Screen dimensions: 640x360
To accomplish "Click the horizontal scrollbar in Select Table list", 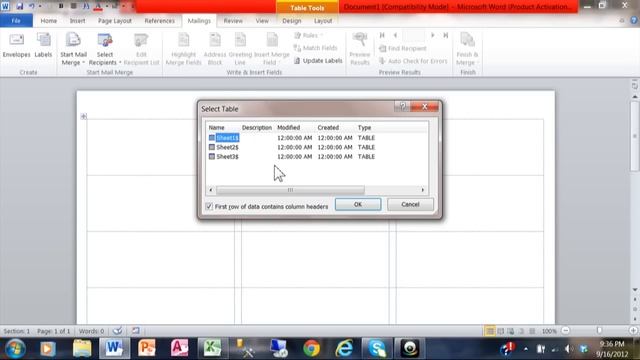I will point(290,190).
